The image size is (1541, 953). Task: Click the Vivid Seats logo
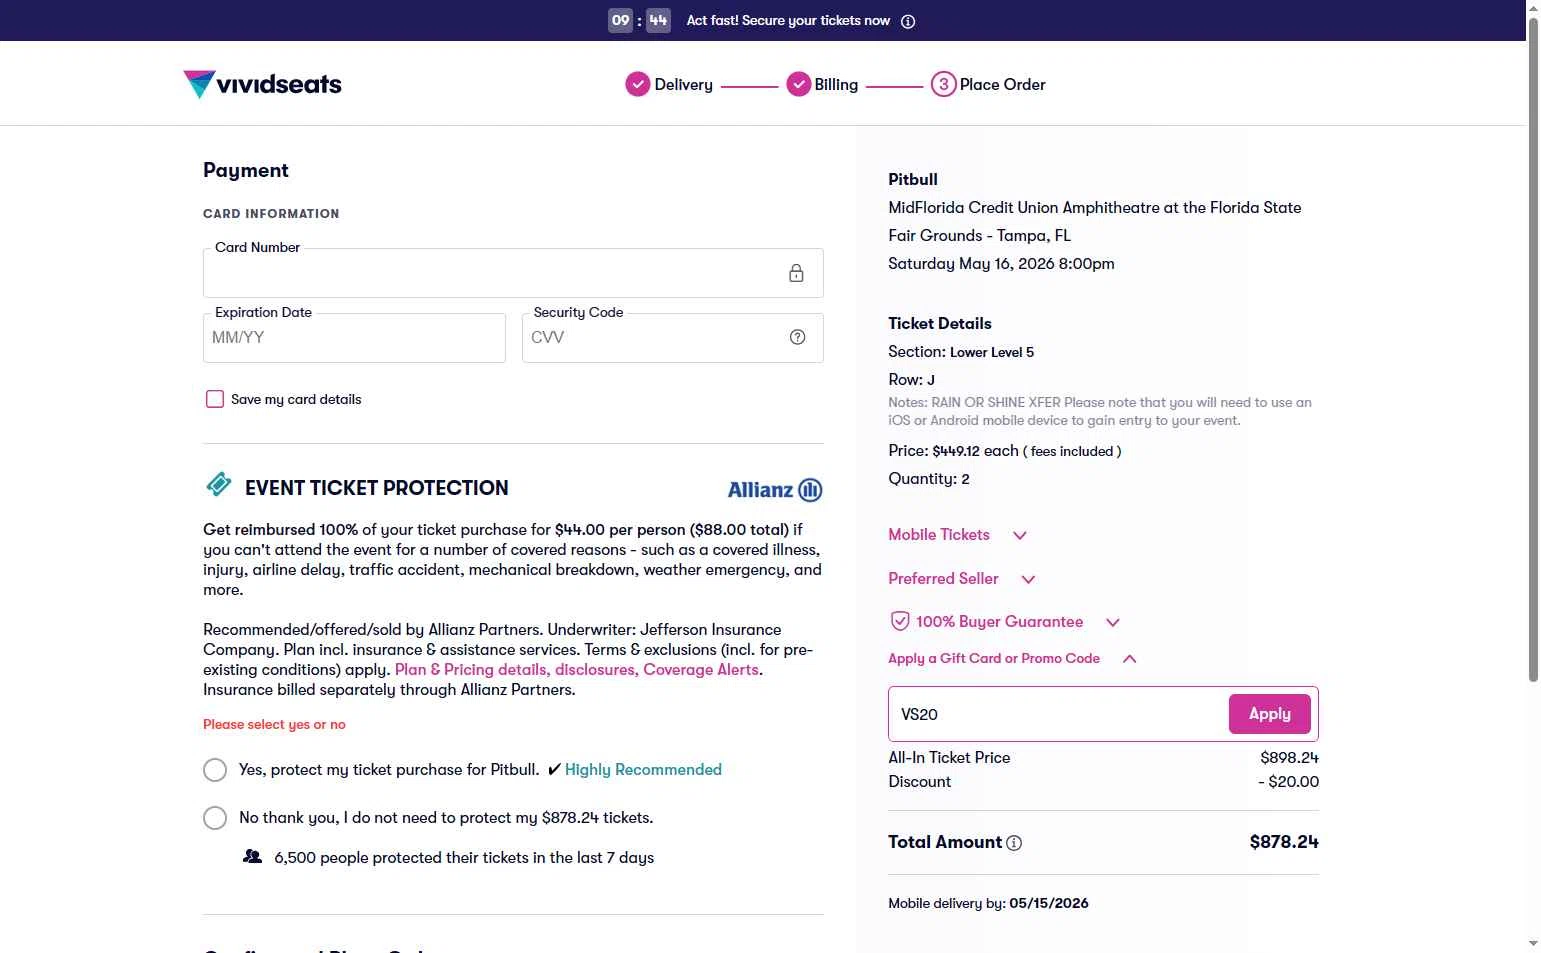click(x=262, y=84)
